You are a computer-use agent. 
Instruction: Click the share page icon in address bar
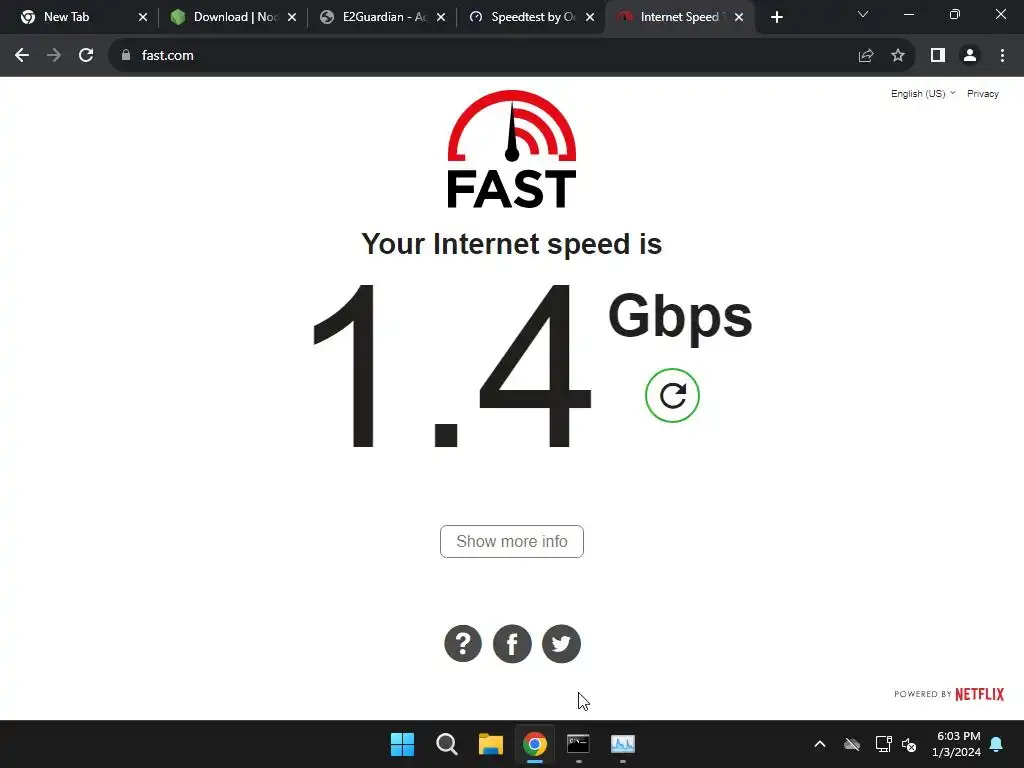(866, 56)
